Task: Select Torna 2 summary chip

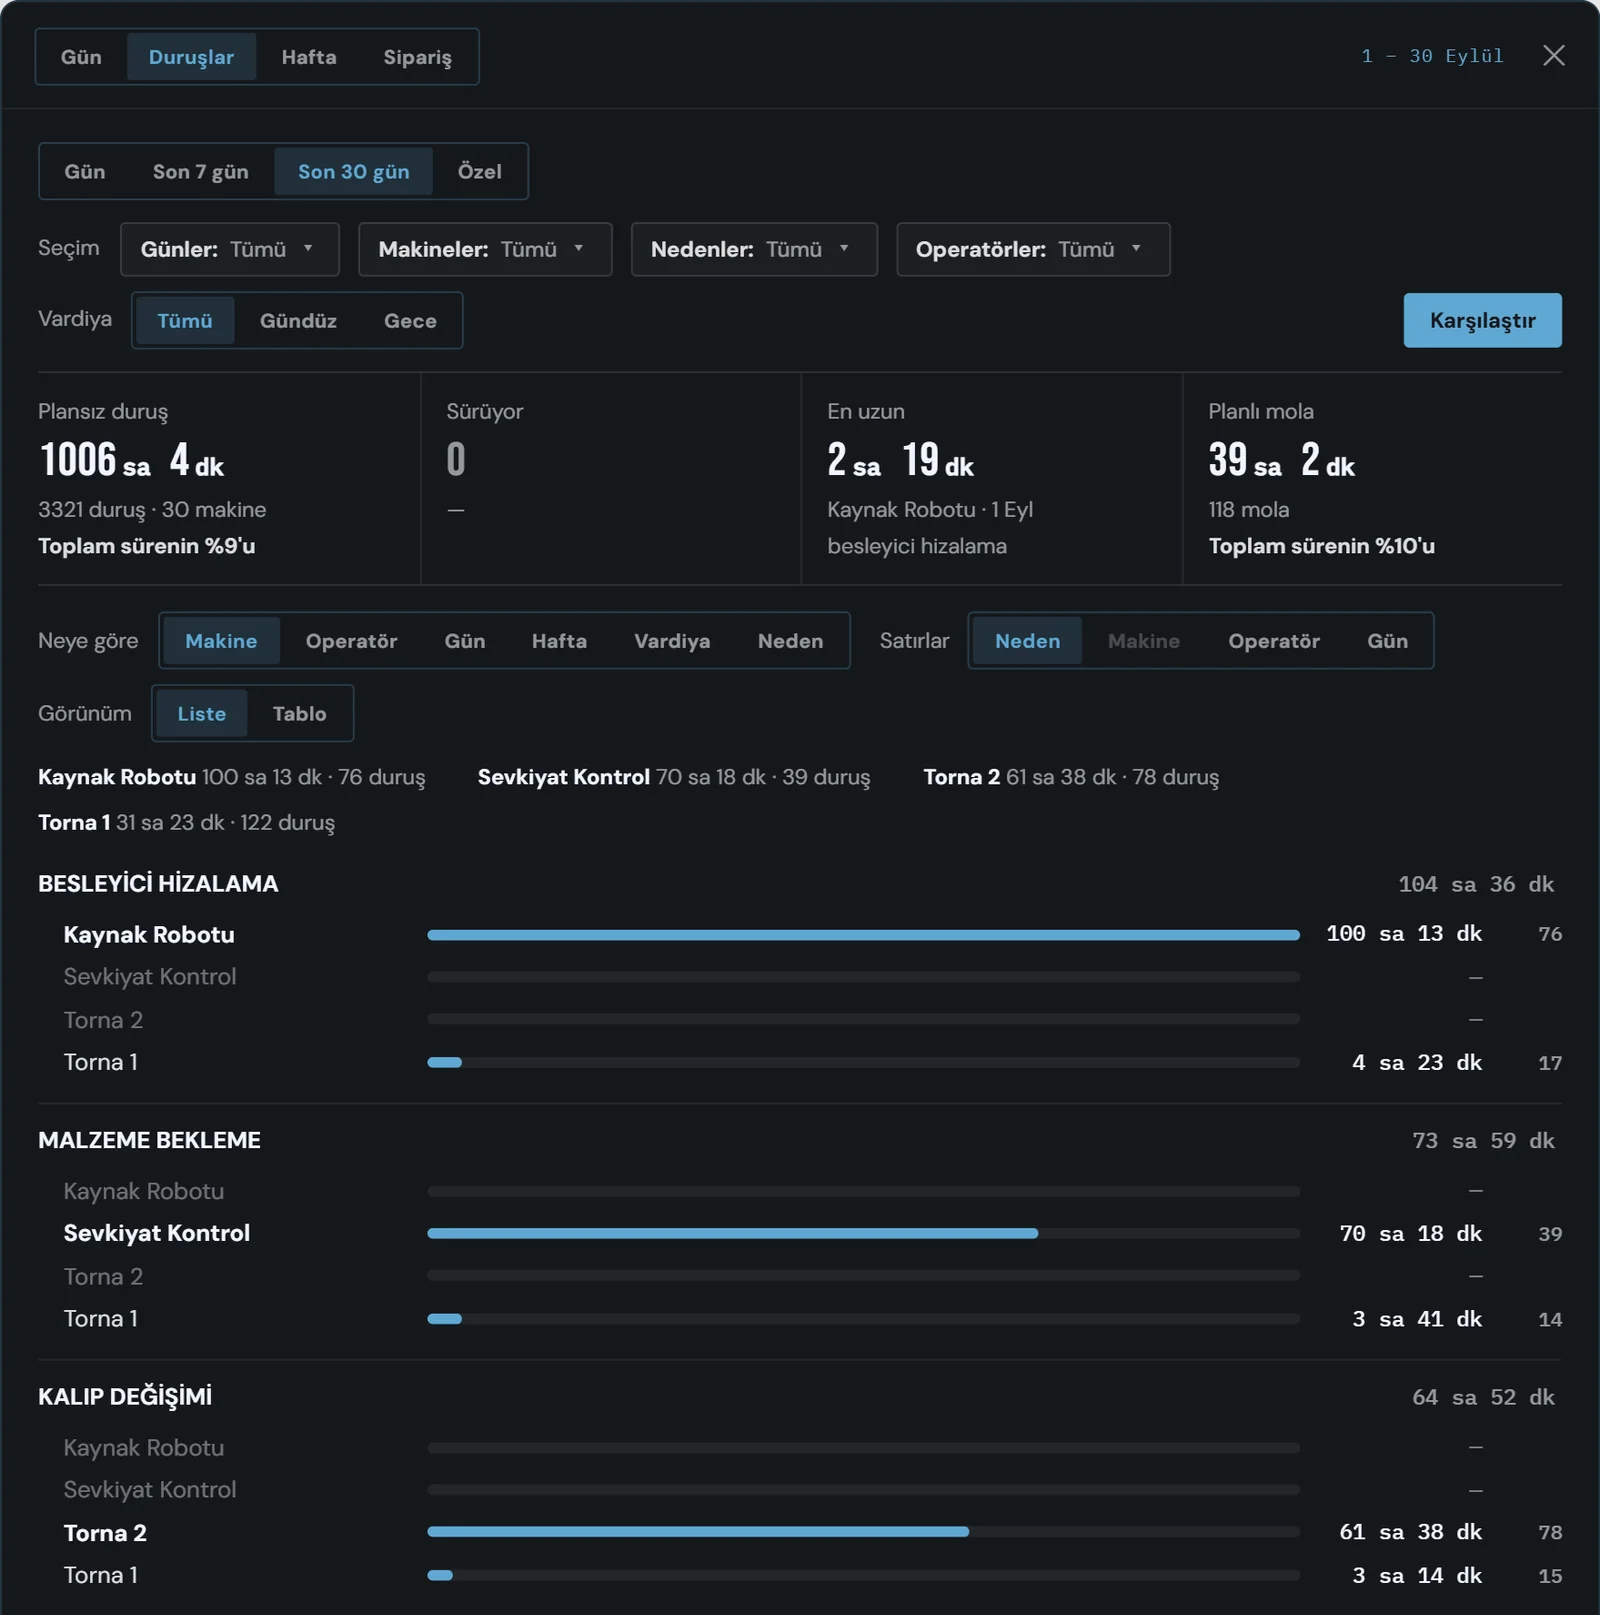Action: point(1071,777)
